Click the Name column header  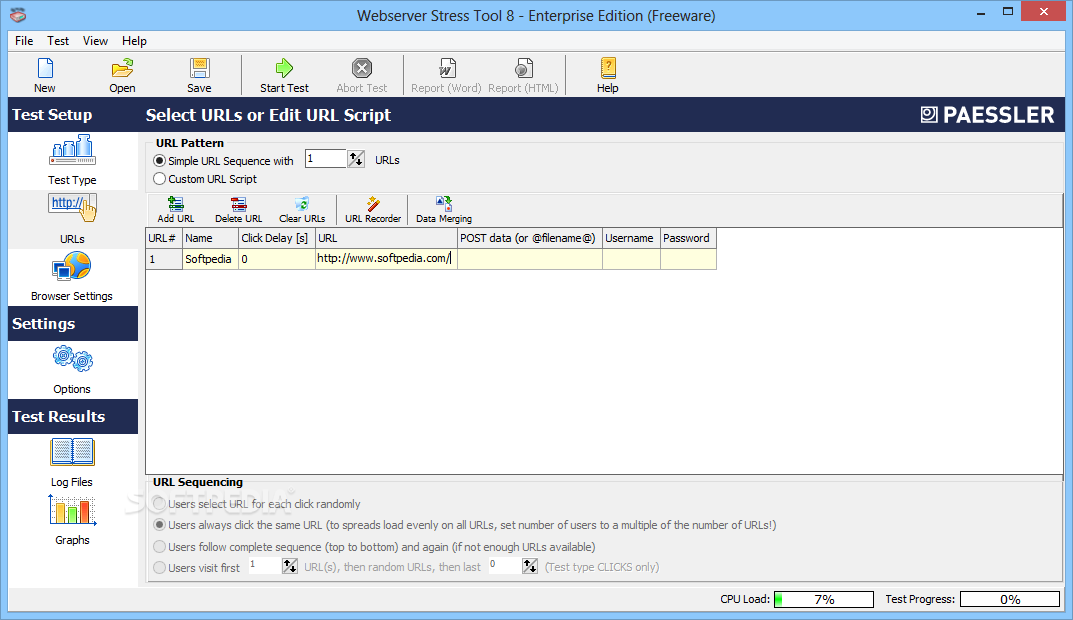[x=210, y=238]
